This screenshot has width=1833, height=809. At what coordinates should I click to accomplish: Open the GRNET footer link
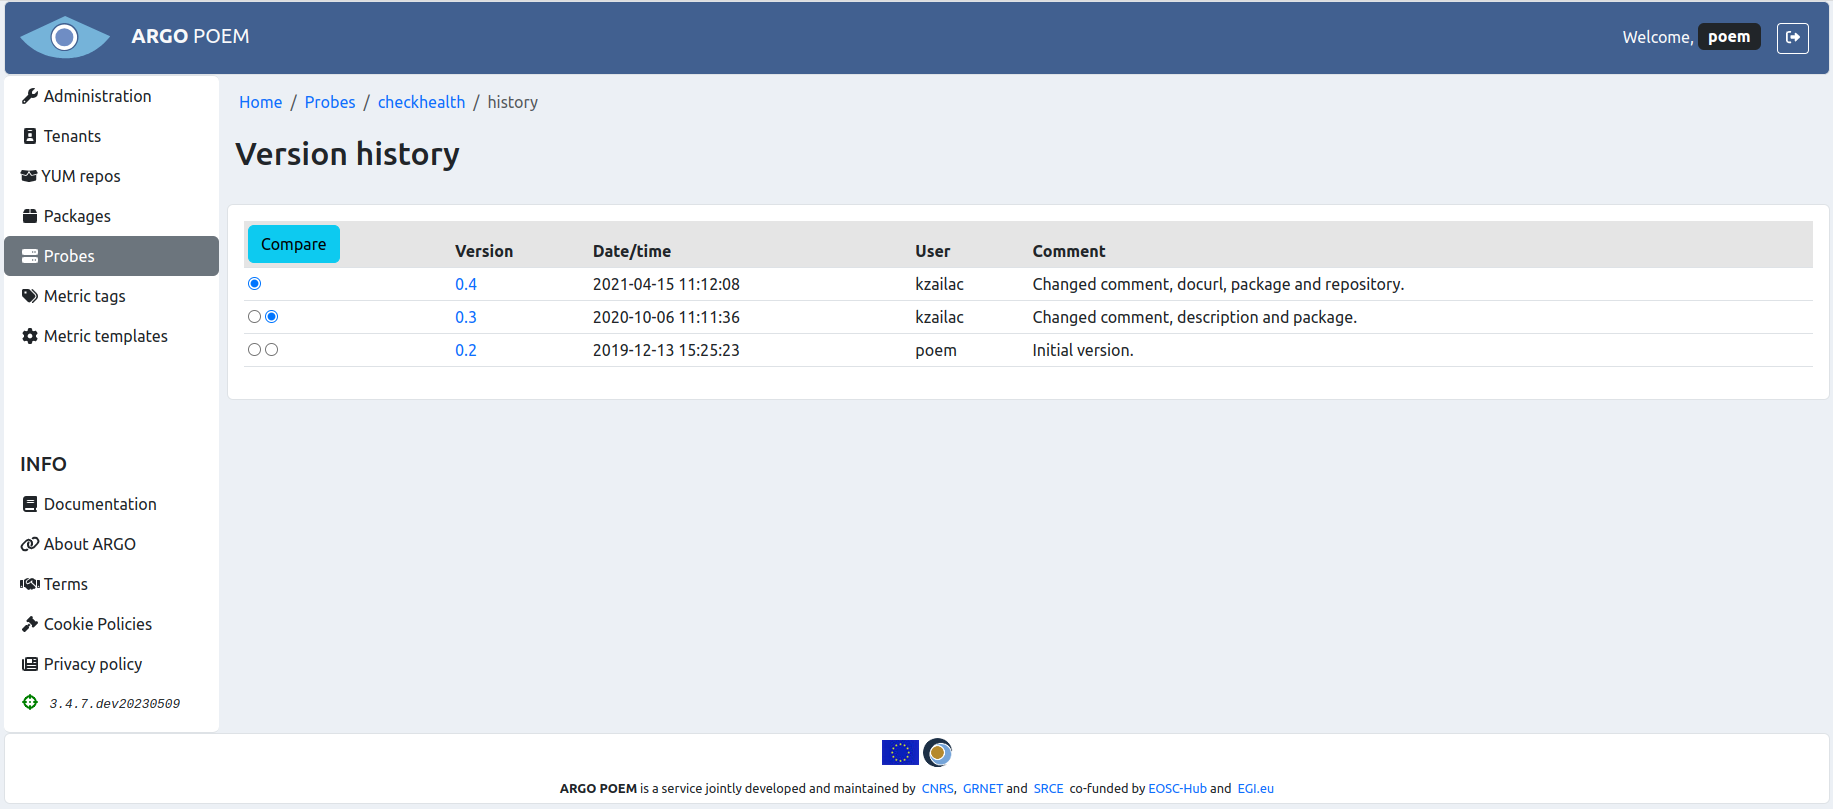[983, 788]
